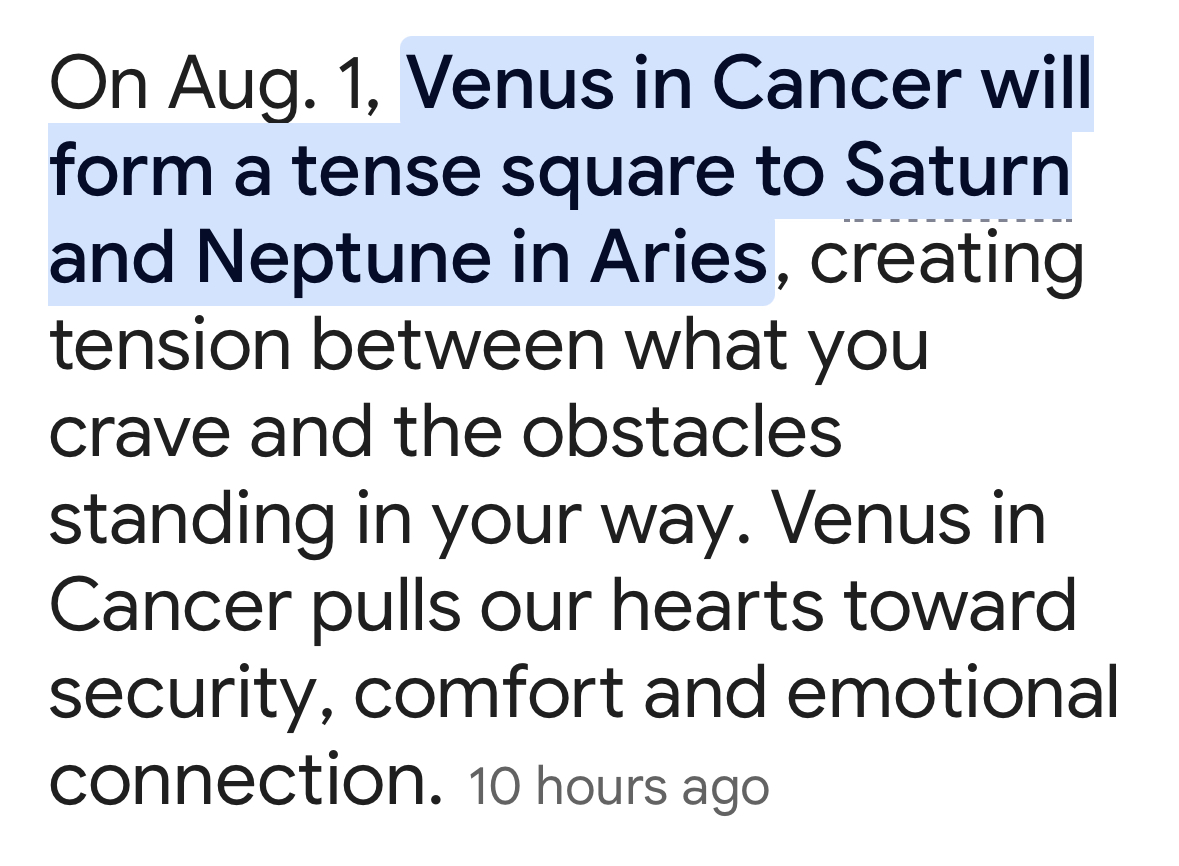This screenshot has height=866, width=1179.
Task: Click the dotted-underlined word Saturn
Action: pyautogui.click(x=957, y=172)
